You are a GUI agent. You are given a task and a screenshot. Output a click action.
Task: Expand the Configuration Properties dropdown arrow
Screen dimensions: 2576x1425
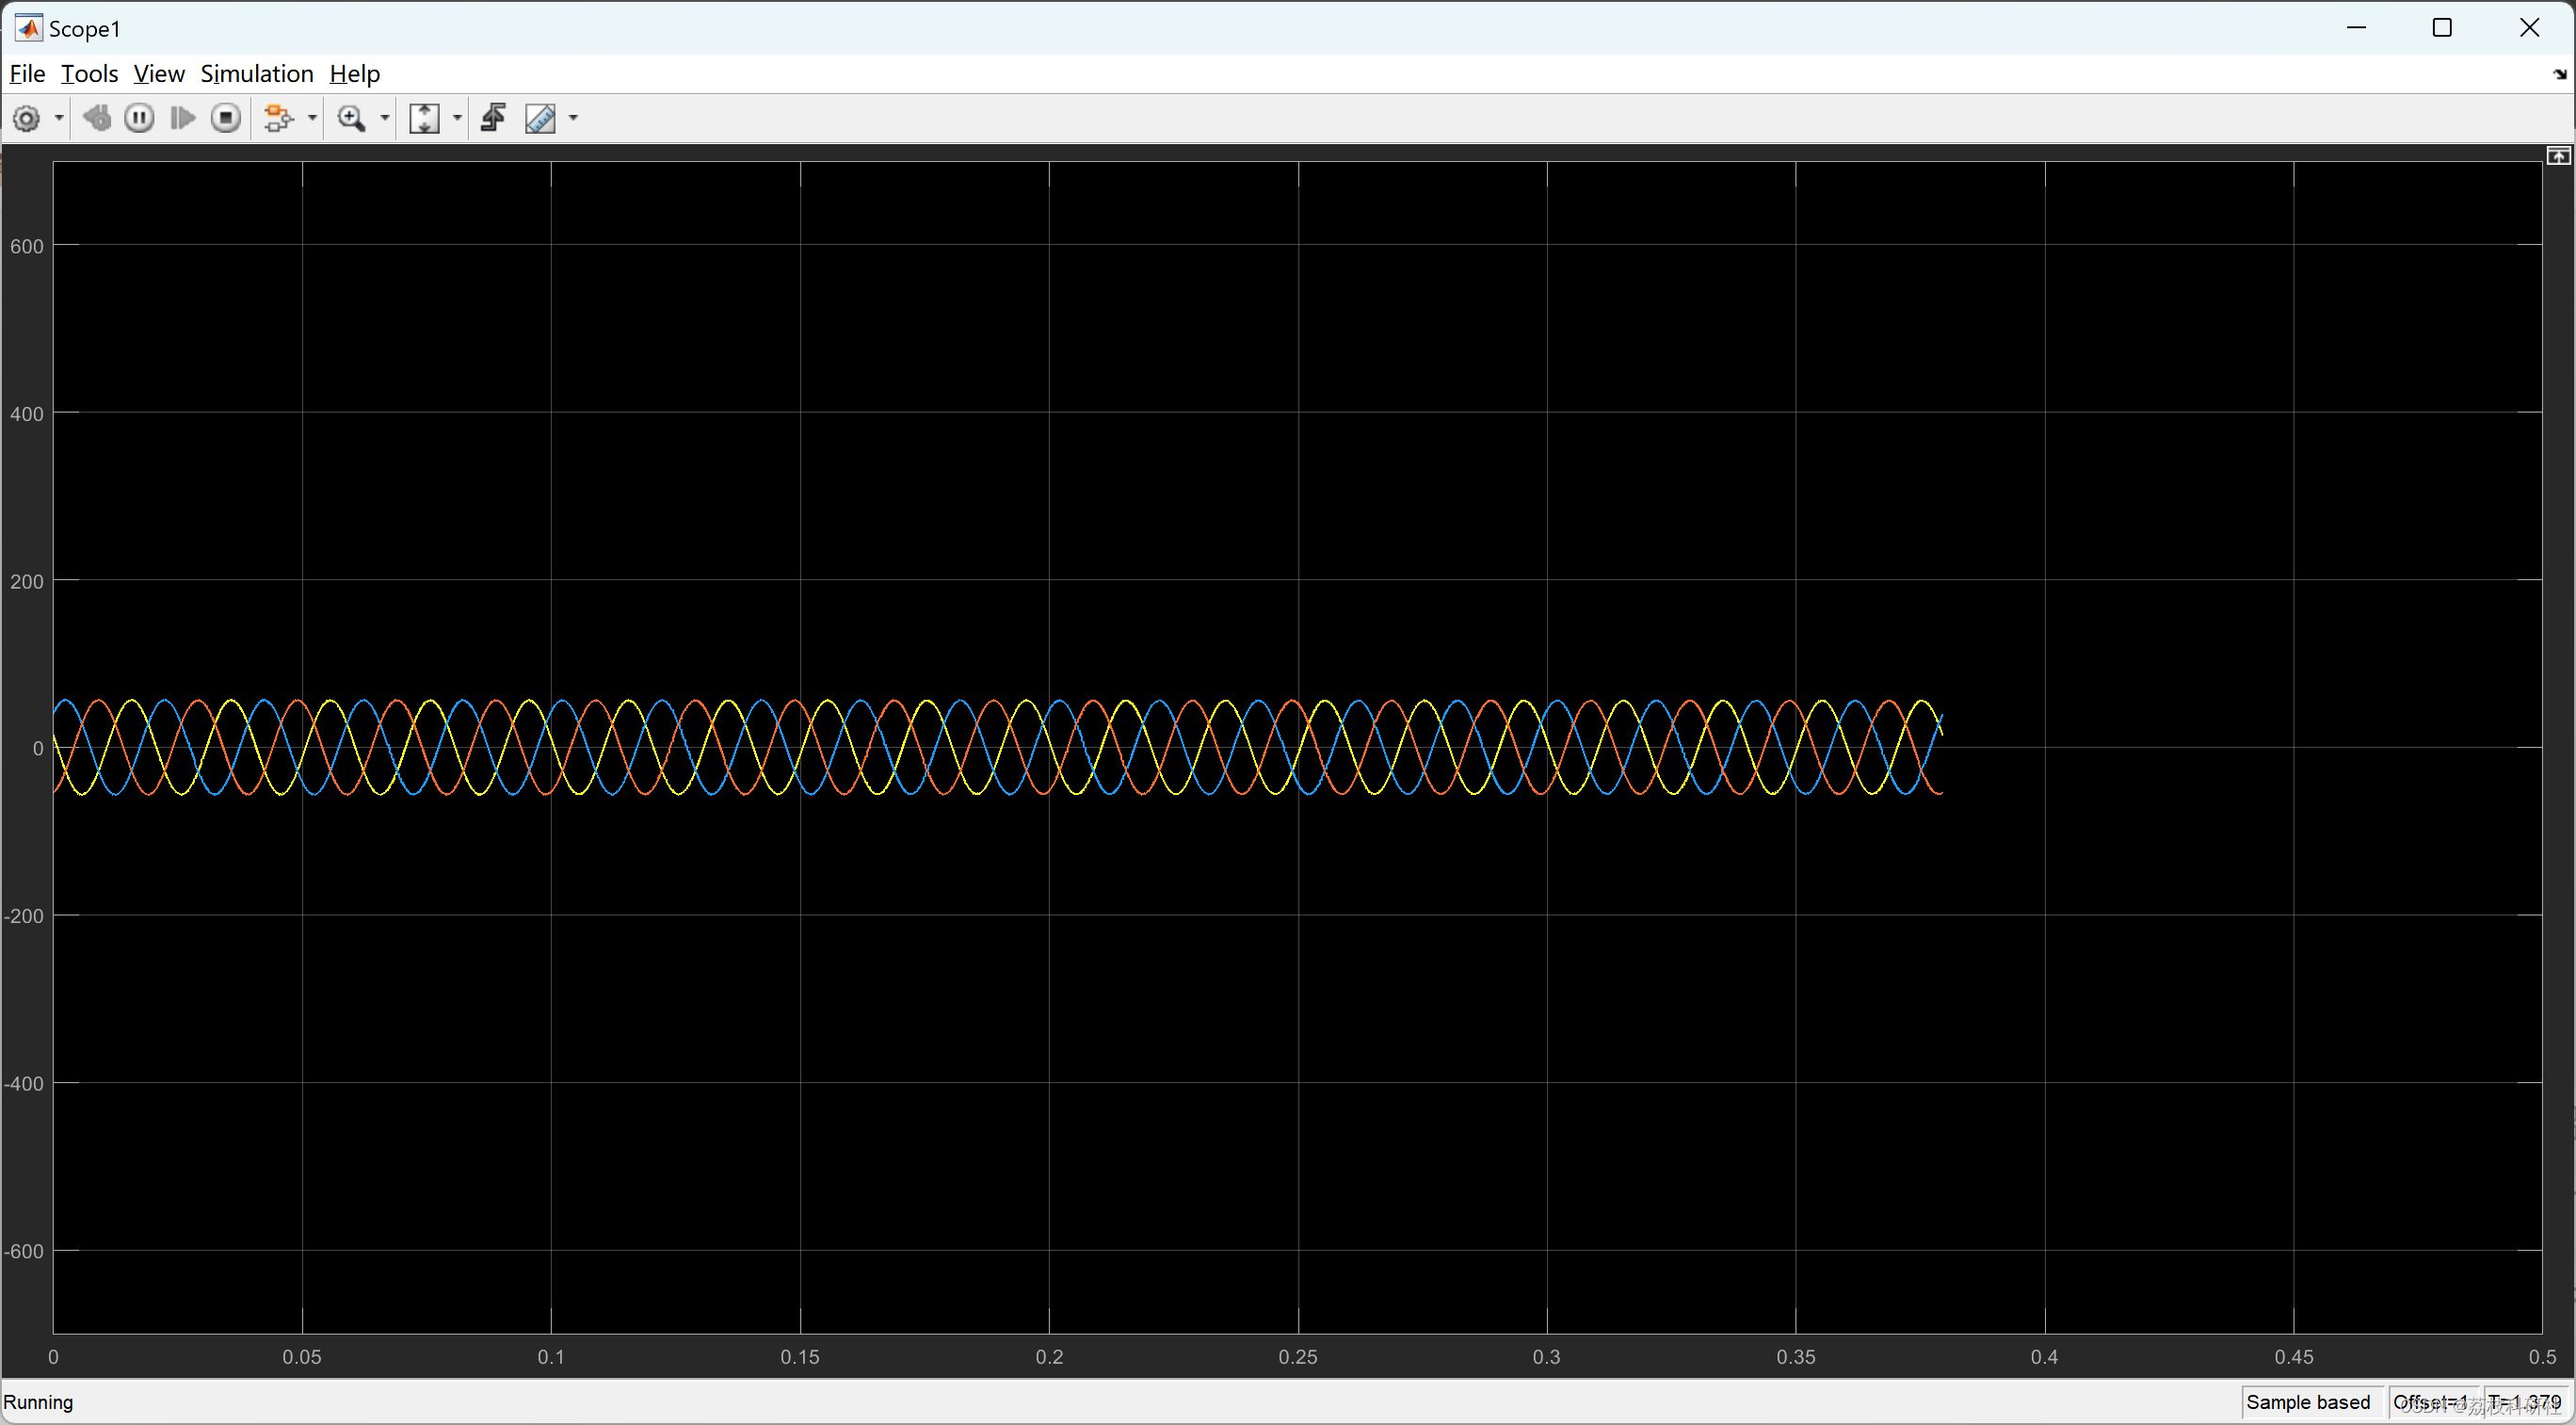[59, 119]
